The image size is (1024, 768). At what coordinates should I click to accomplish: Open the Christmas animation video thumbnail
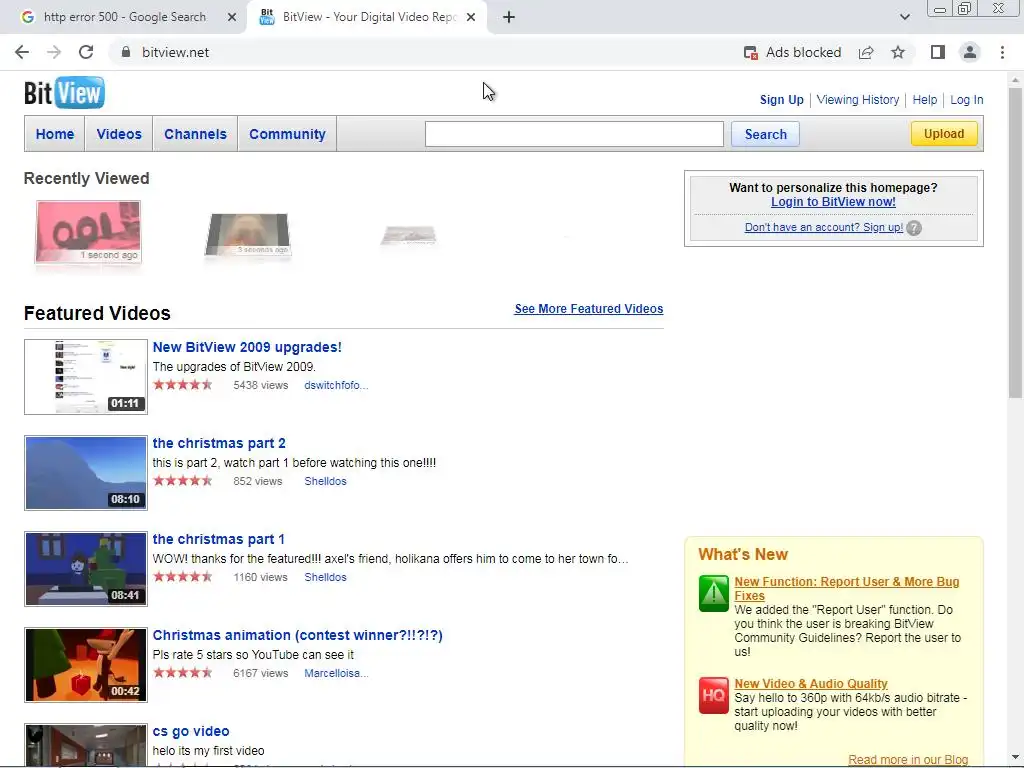point(86,665)
